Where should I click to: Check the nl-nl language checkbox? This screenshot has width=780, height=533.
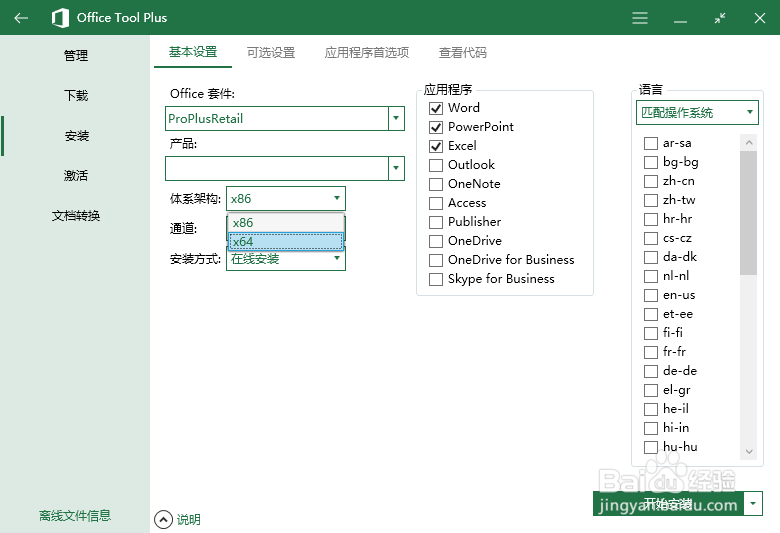(651, 276)
